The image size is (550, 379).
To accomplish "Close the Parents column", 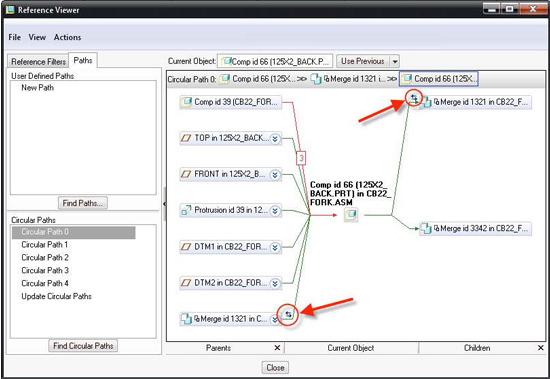I will (277, 348).
